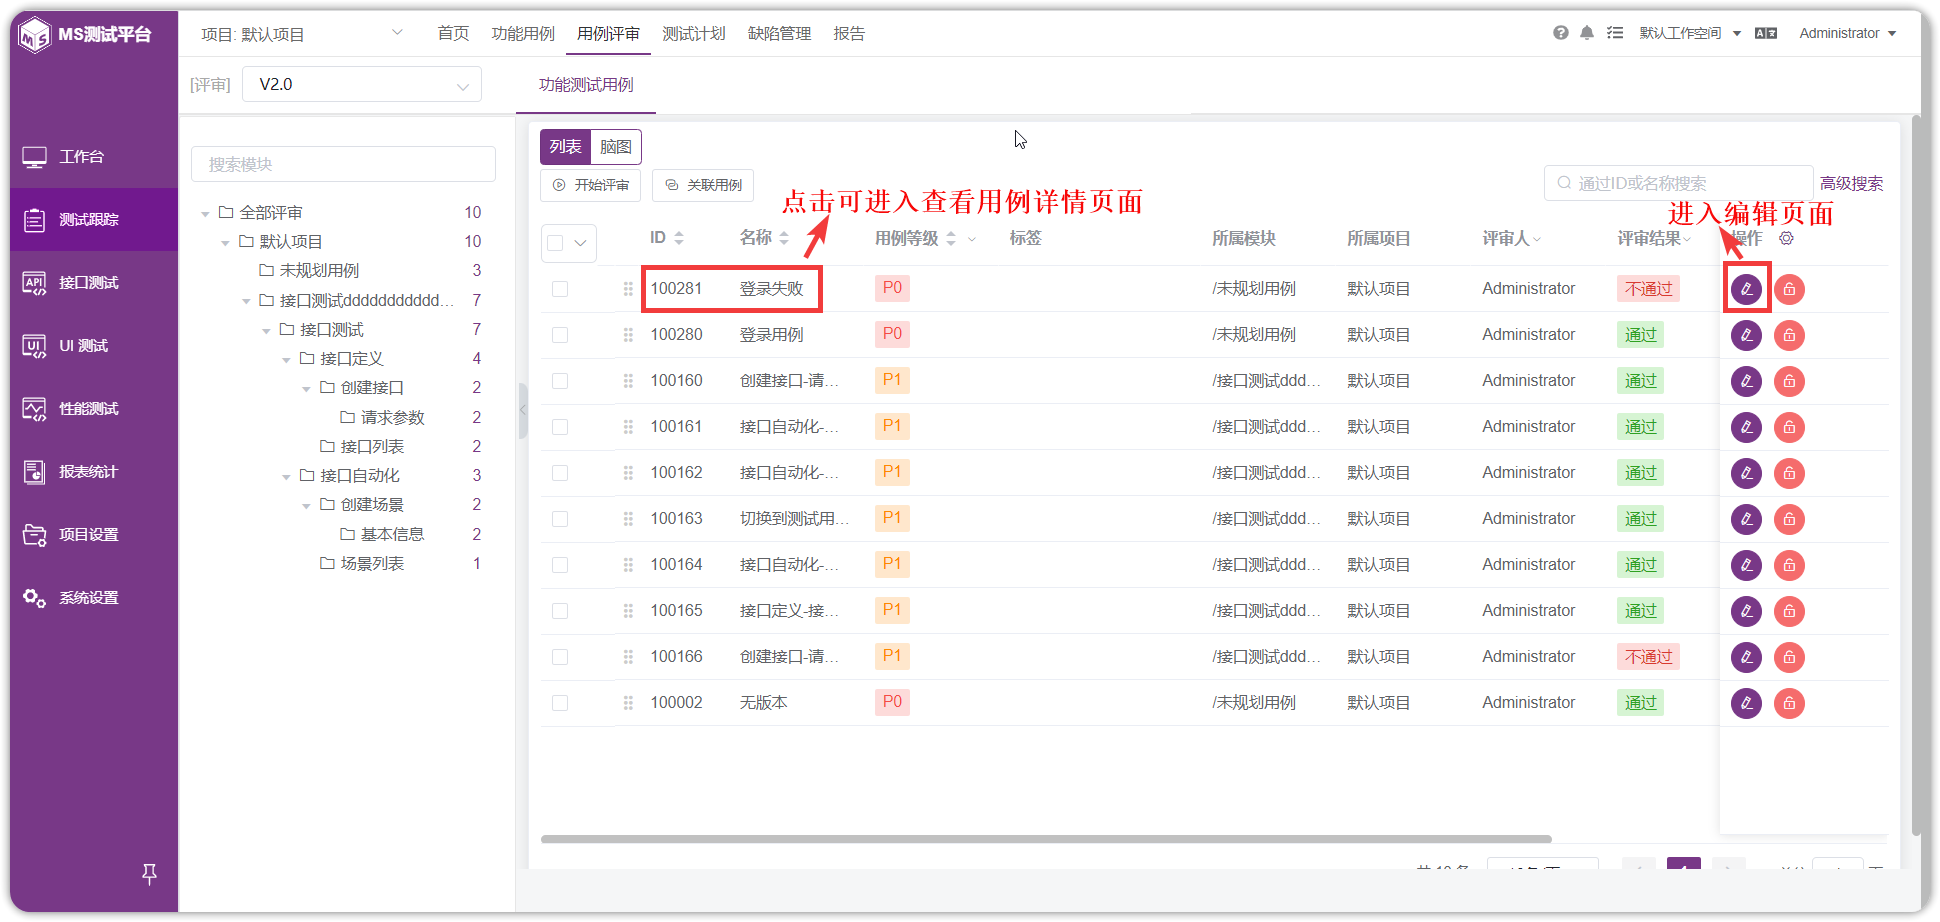This screenshot has height=922, width=1940.
Task: Open the Administrator user menu
Action: (x=1848, y=33)
